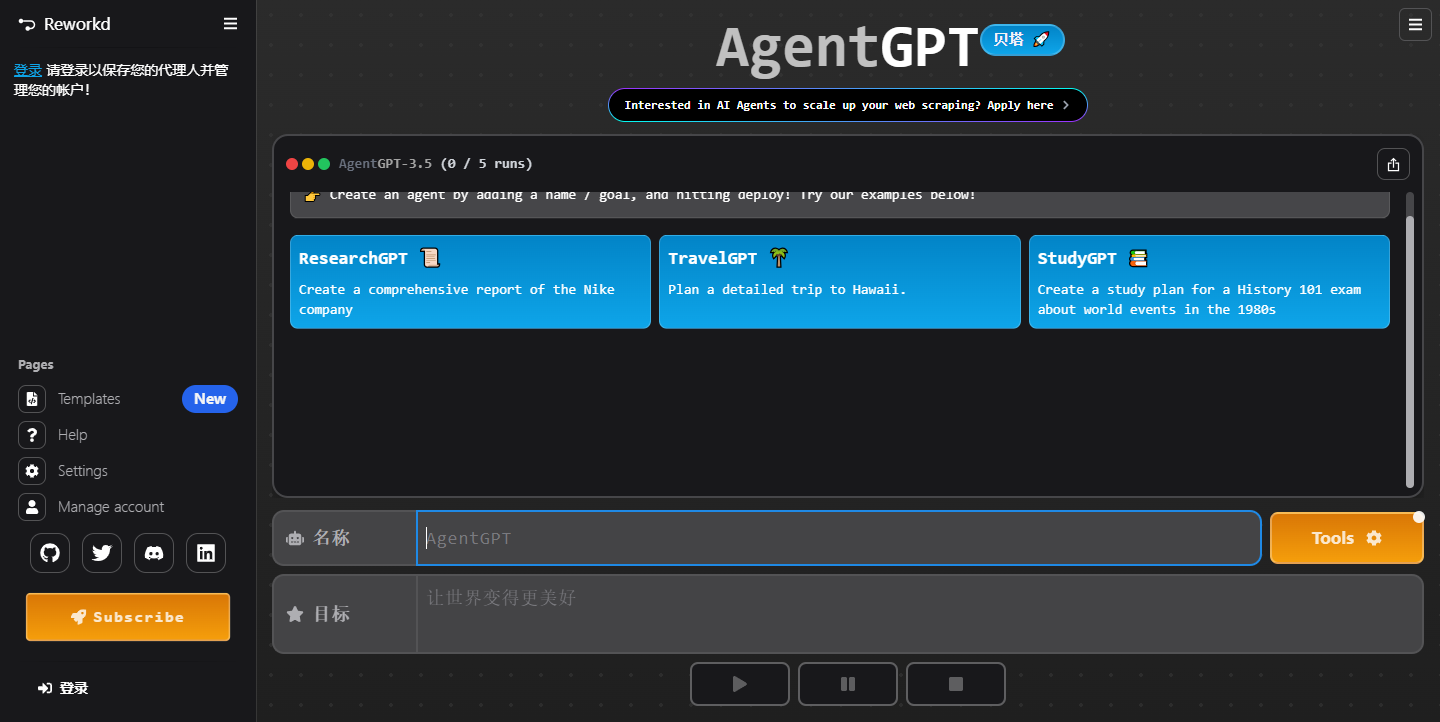
Task: Click the AgentGPT-3.5 (0 / 5 runs) label
Action: [x=436, y=164]
